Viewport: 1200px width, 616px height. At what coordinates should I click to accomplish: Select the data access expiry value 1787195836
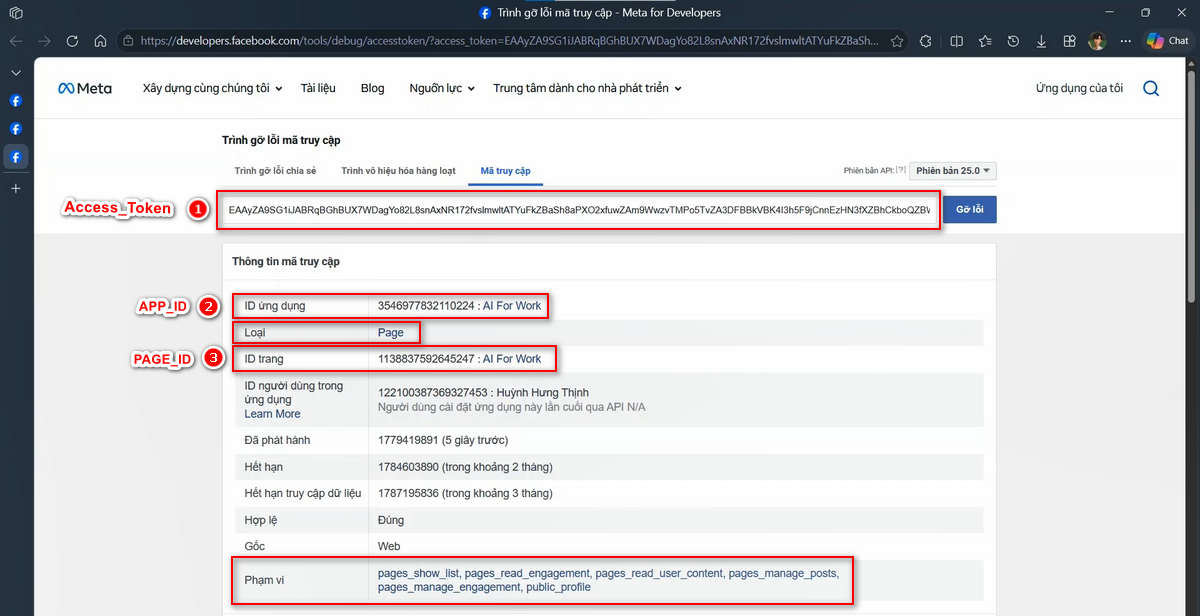[408, 493]
